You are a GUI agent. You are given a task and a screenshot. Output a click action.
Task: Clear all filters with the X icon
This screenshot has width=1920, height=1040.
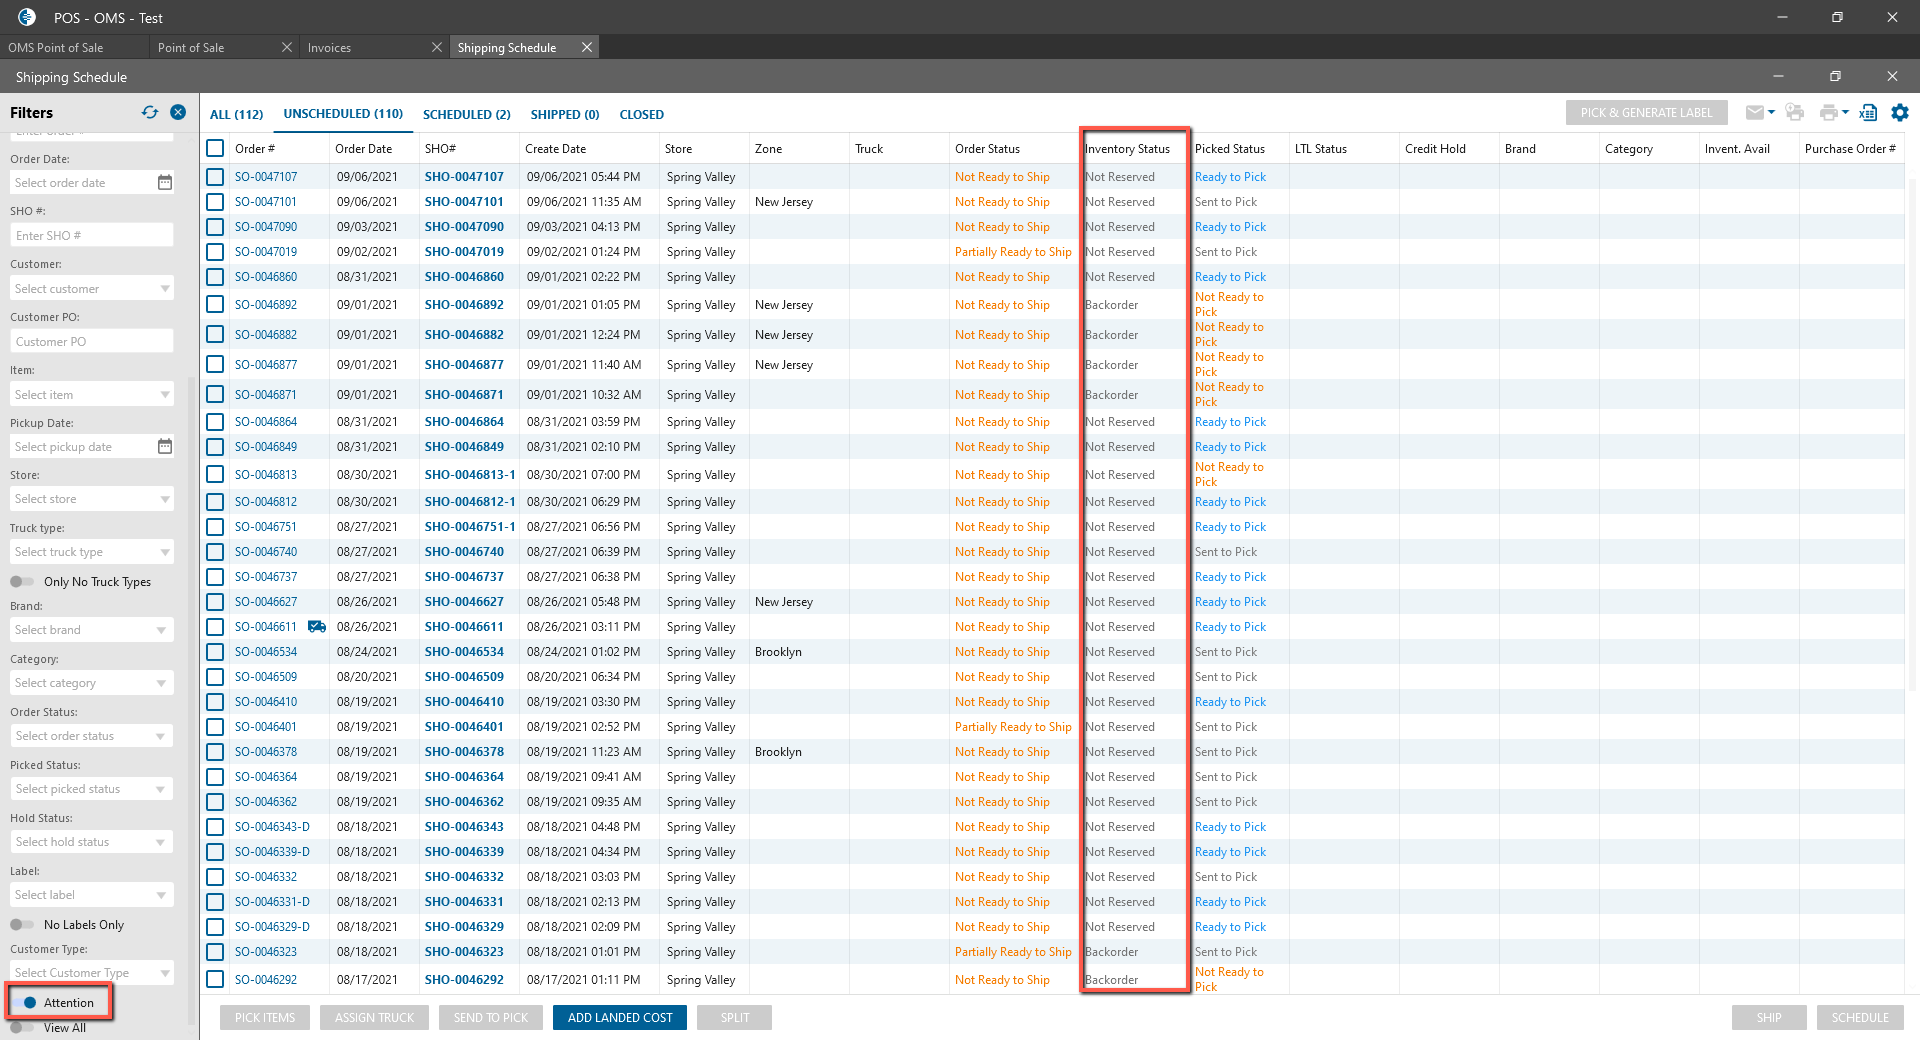tap(178, 113)
